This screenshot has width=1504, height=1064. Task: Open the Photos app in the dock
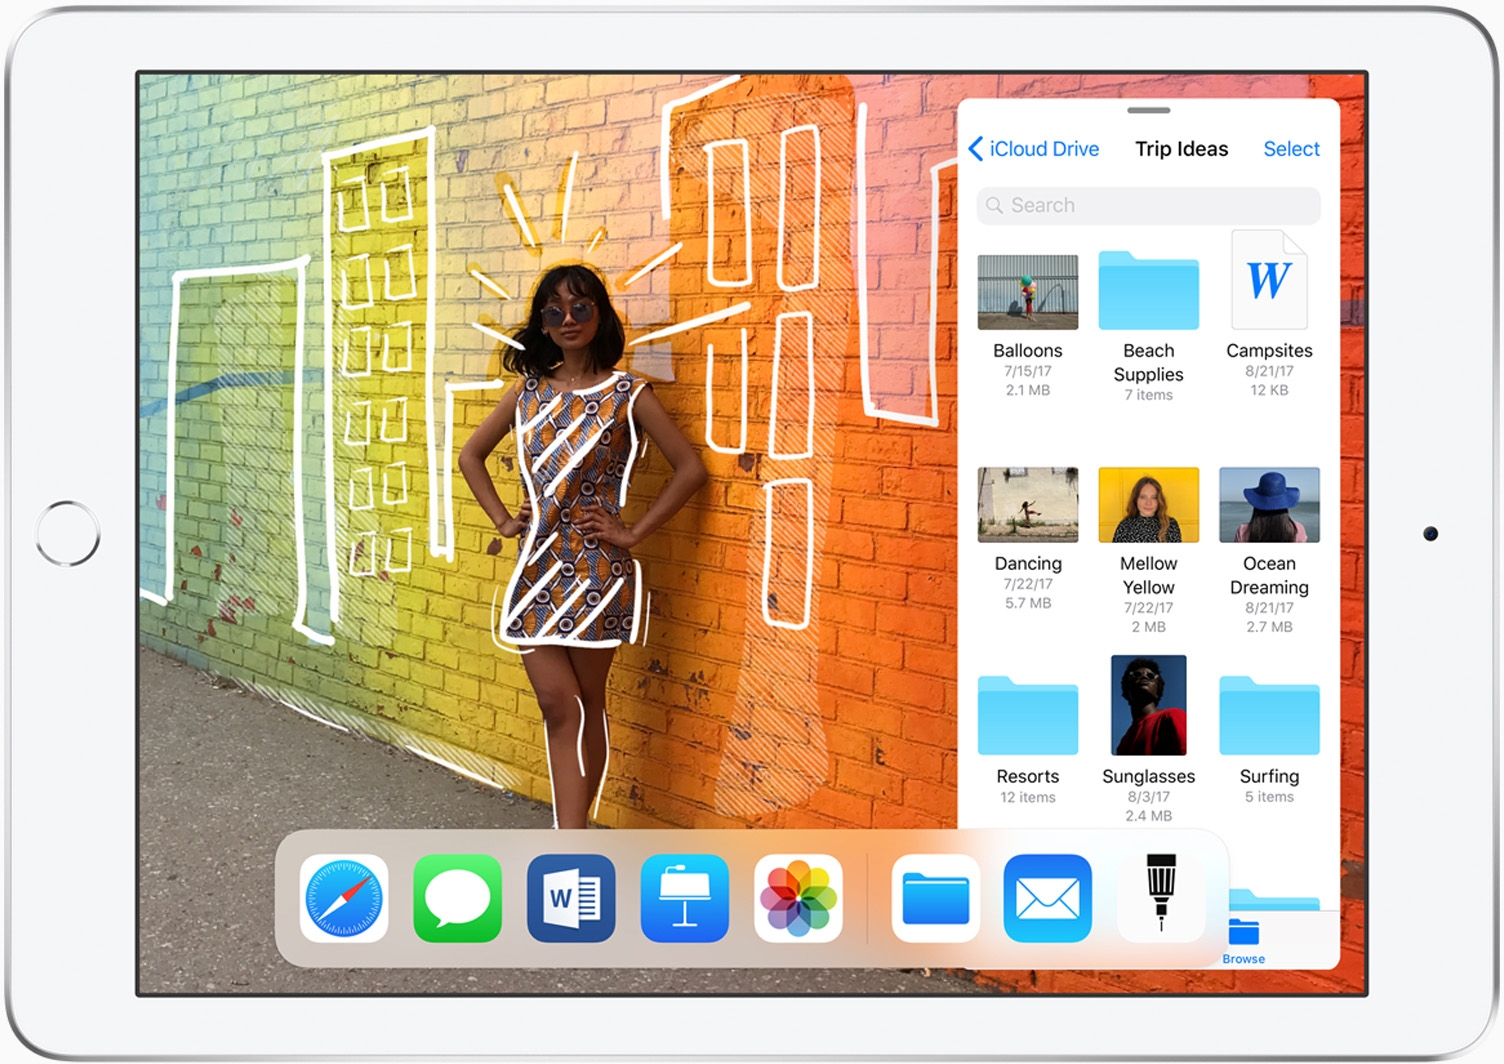pyautogui.click(x=797, y=897)
